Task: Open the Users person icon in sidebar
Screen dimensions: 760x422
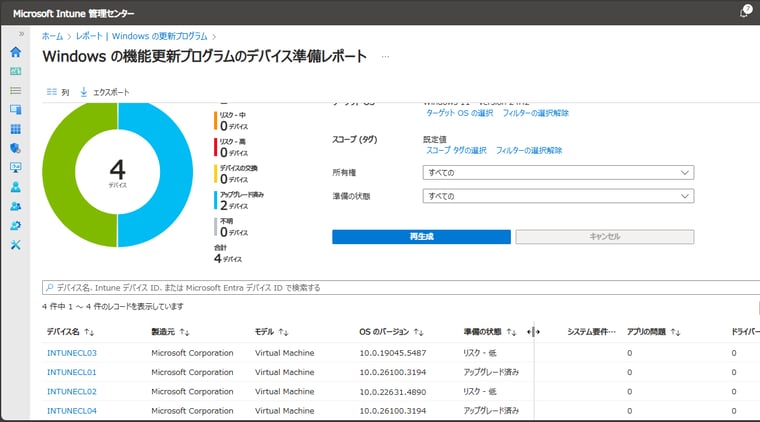Action: 16,187
